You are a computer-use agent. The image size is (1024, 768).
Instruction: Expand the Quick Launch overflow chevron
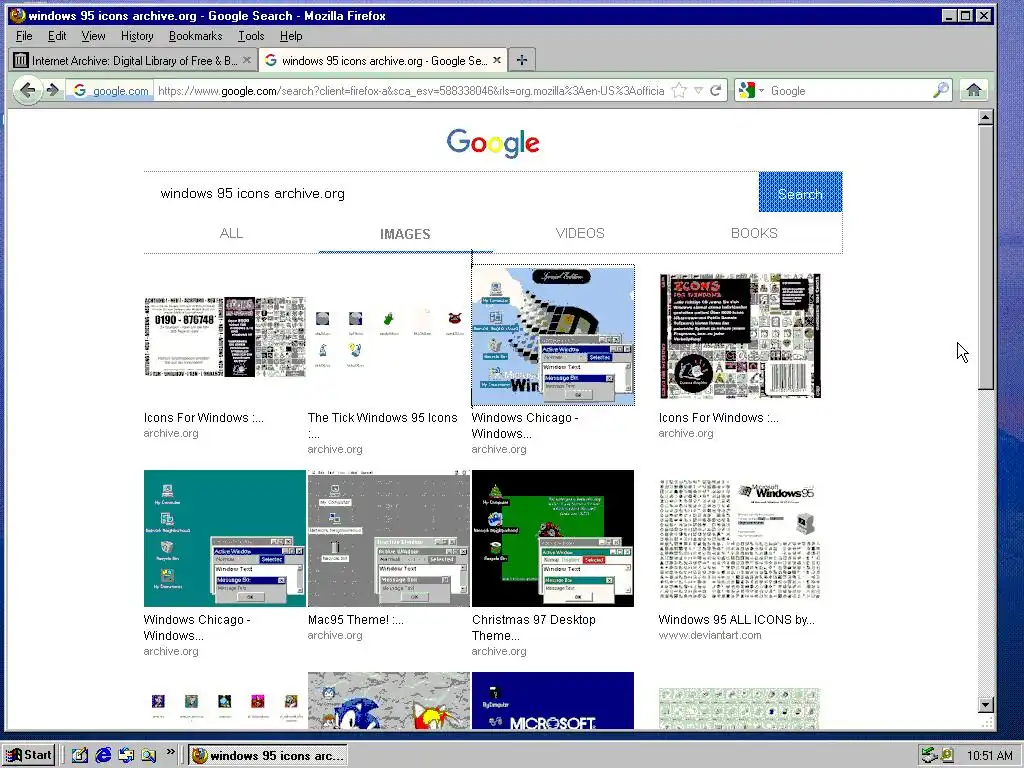tap(170, 752)
